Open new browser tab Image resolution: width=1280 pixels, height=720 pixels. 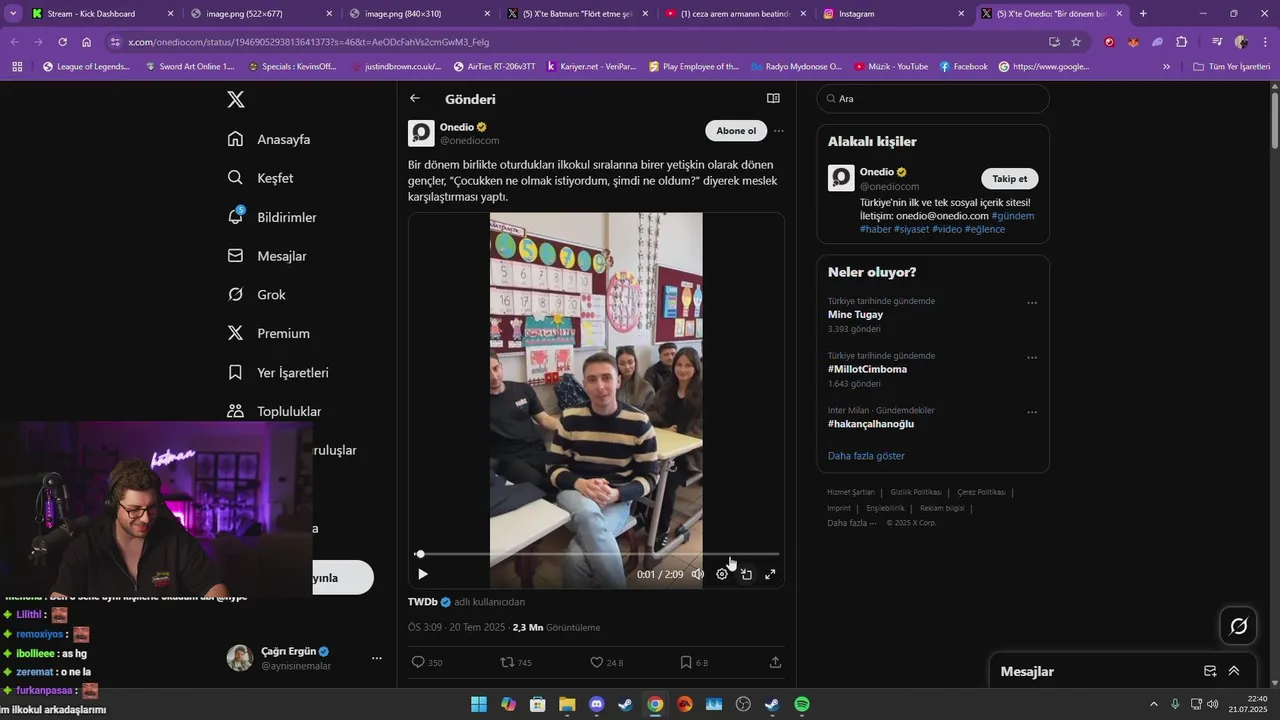point(1143,14)
